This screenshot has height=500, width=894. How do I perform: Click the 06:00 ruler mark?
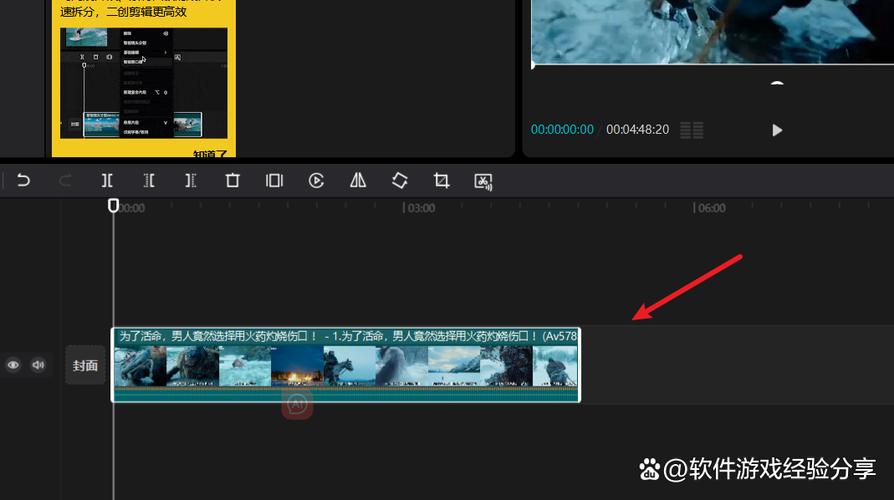(x=710, y=208)
